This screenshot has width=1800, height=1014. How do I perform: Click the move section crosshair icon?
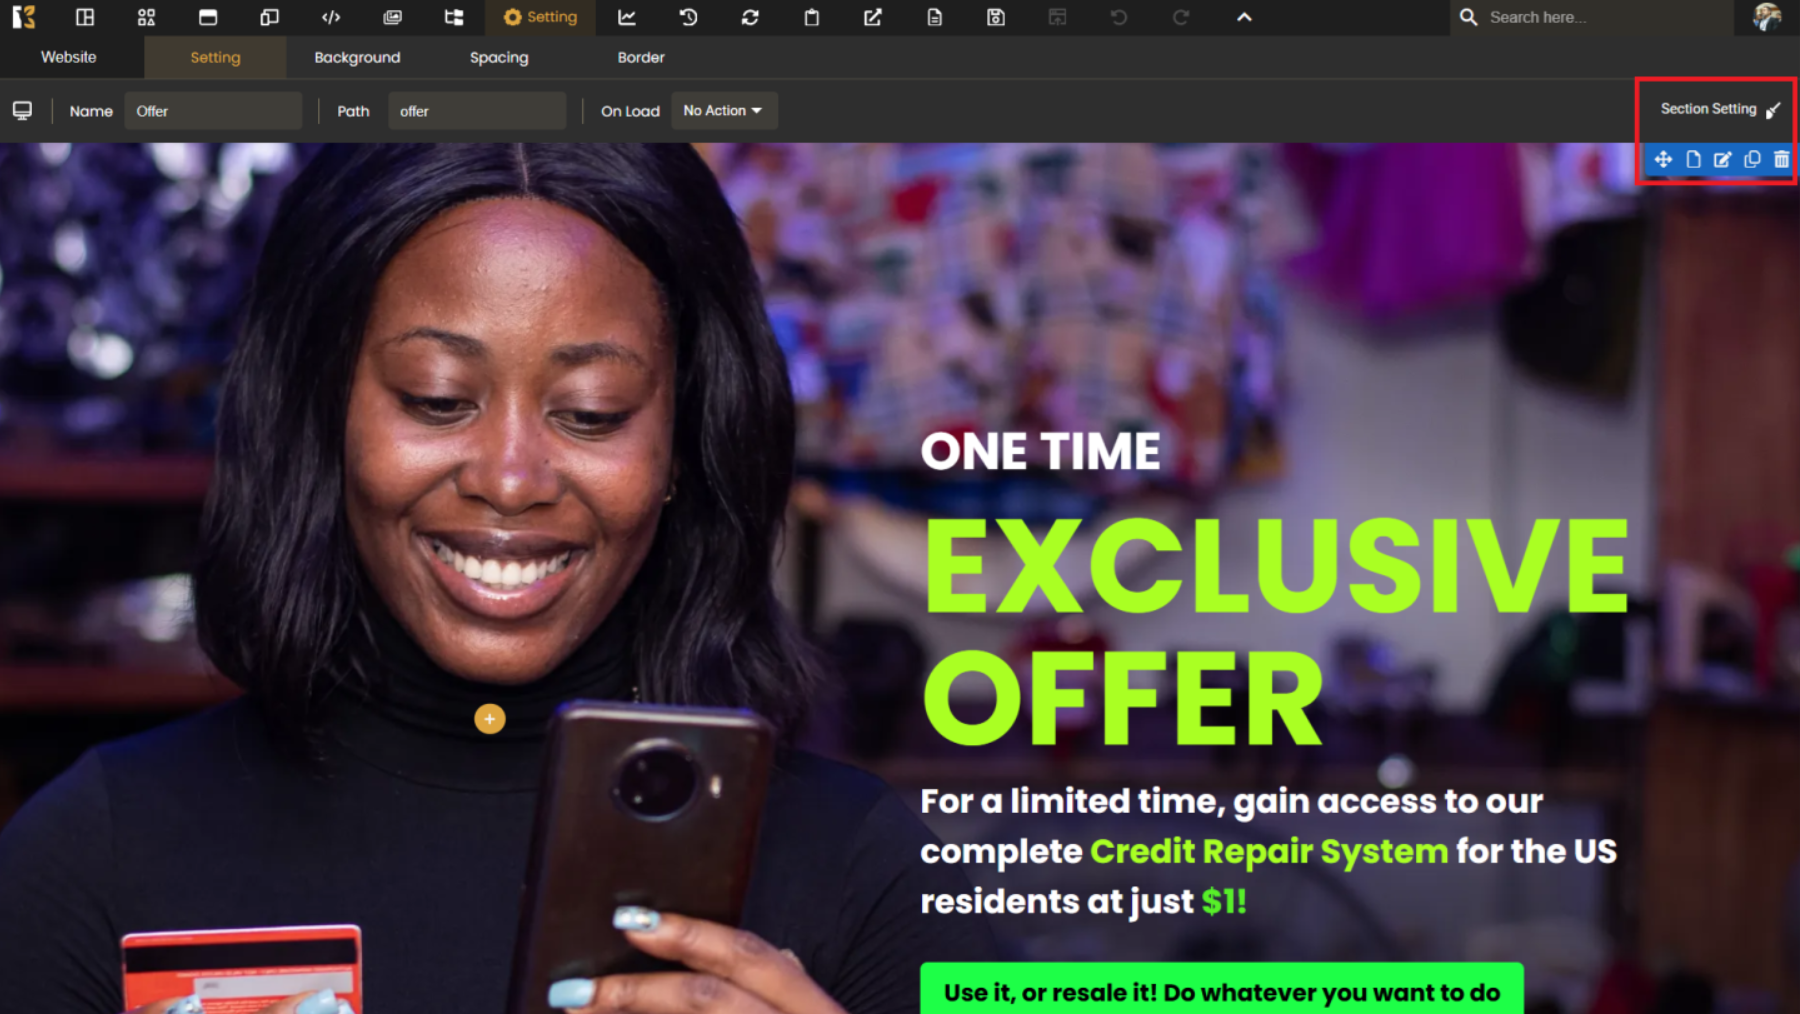coord(1663,160)
